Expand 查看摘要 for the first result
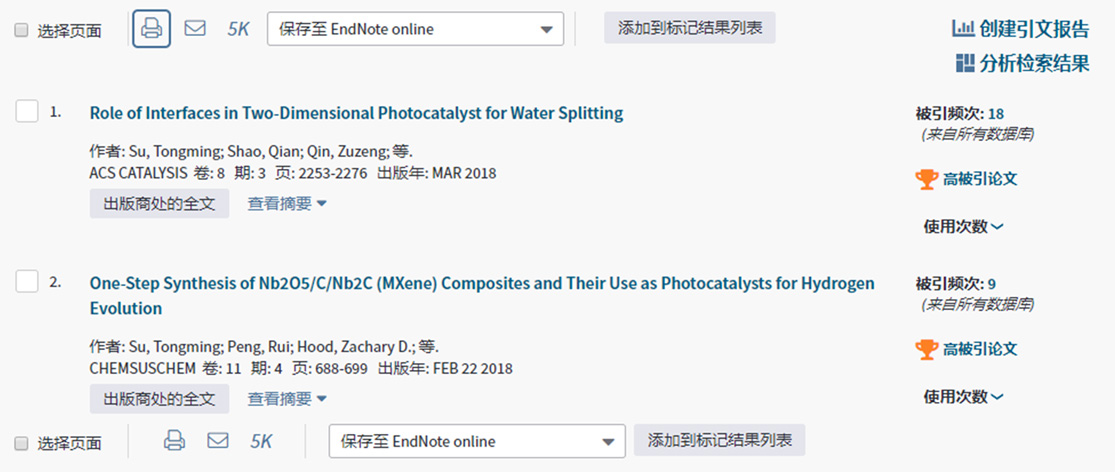 tap(287, 204)
